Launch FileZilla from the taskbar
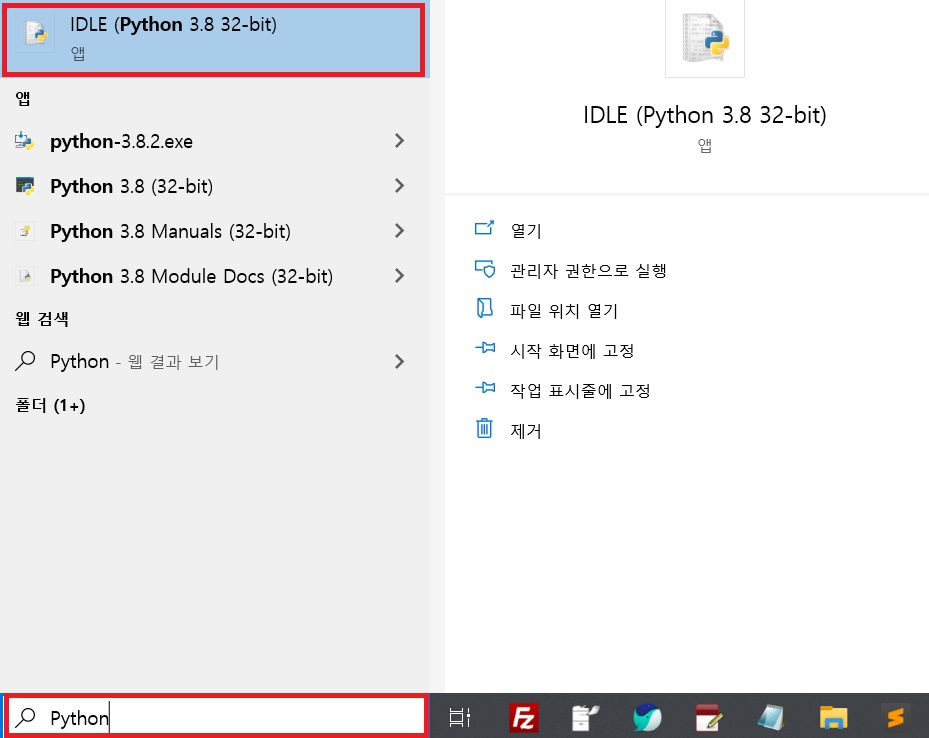Viewport: 929px width, 738px height. coord(524,718)
